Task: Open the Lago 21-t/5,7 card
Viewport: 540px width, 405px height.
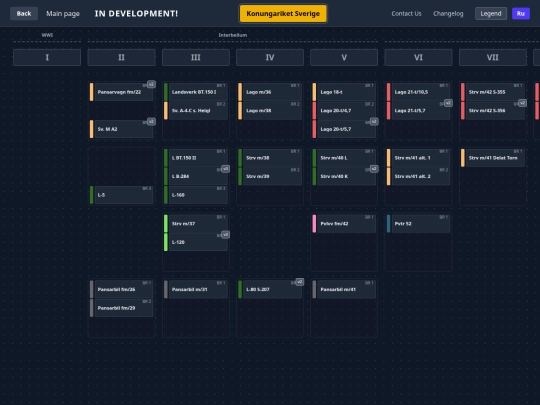Action: 418,111
